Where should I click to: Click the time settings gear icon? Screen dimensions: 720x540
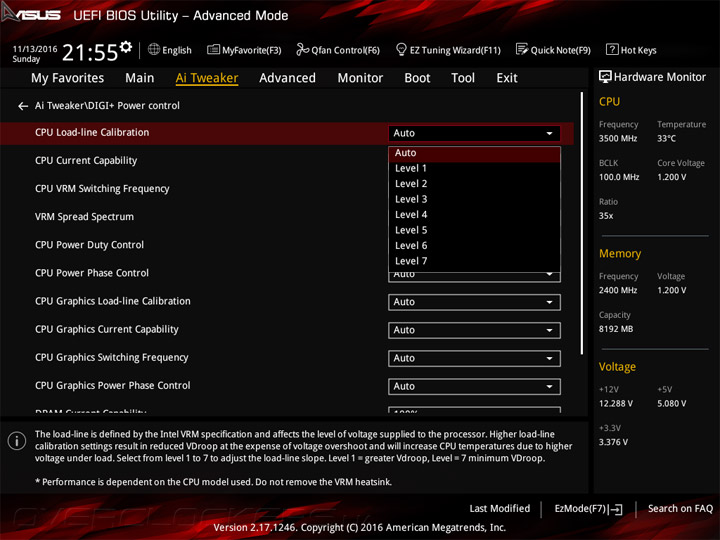click(x=126, y=46)
